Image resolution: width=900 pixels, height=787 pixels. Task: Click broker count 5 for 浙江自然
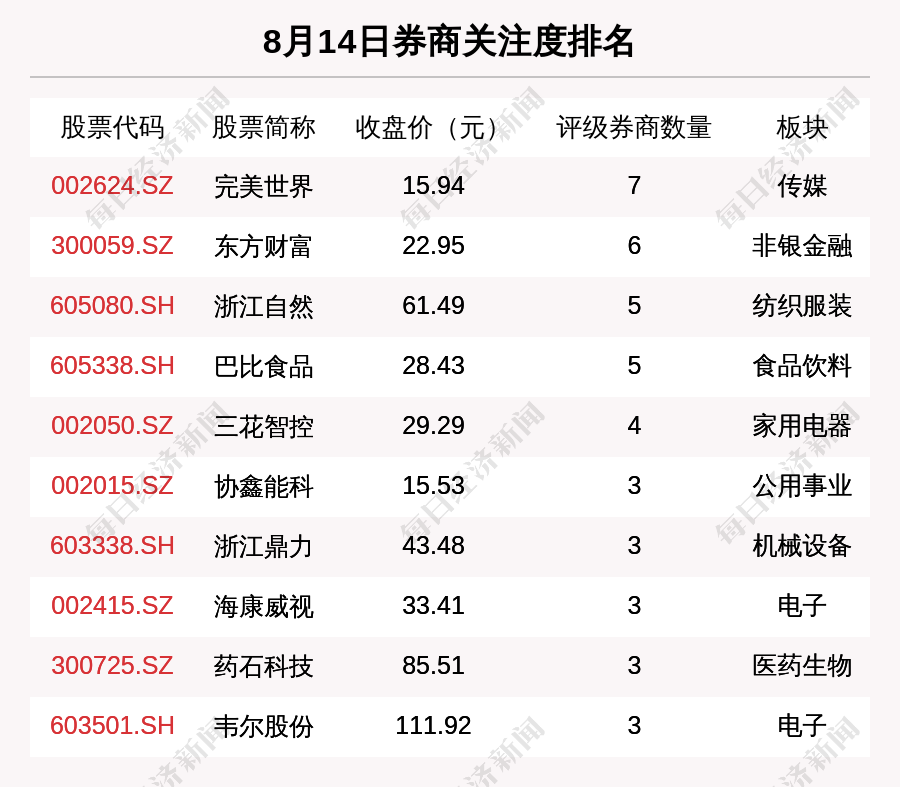(x=634, y=306)
